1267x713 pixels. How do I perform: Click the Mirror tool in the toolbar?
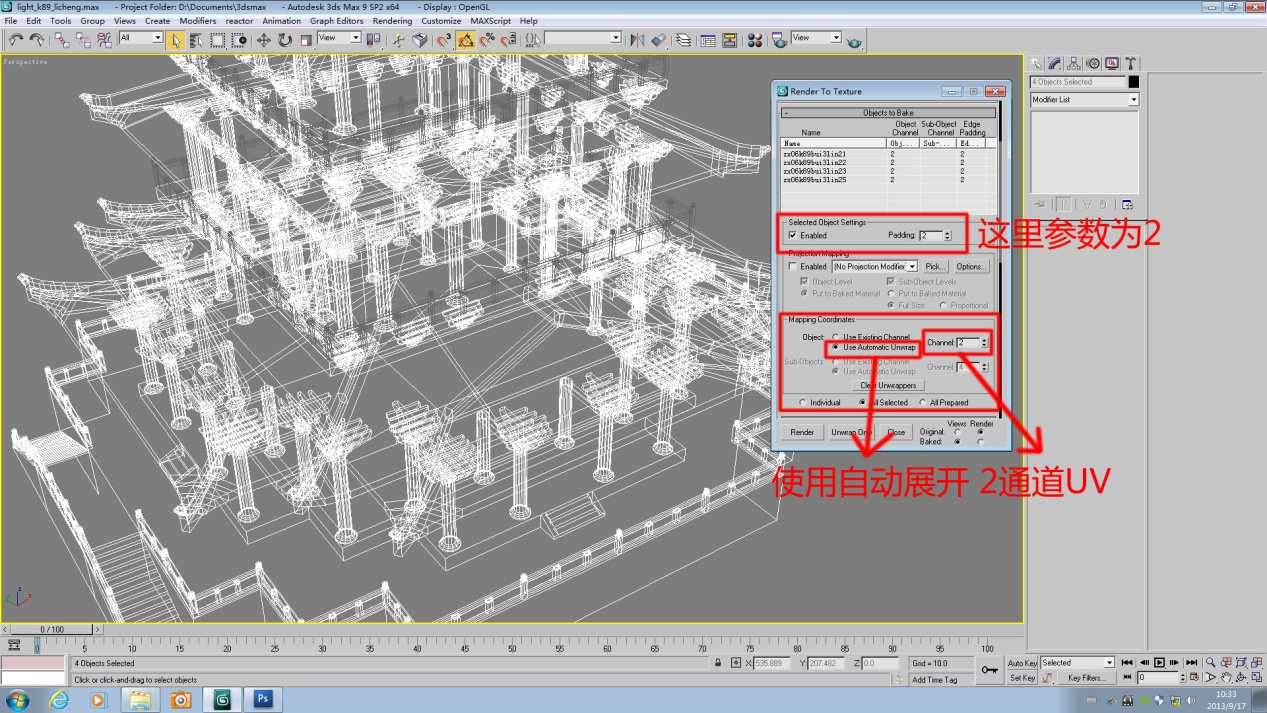tap(637, 40)
